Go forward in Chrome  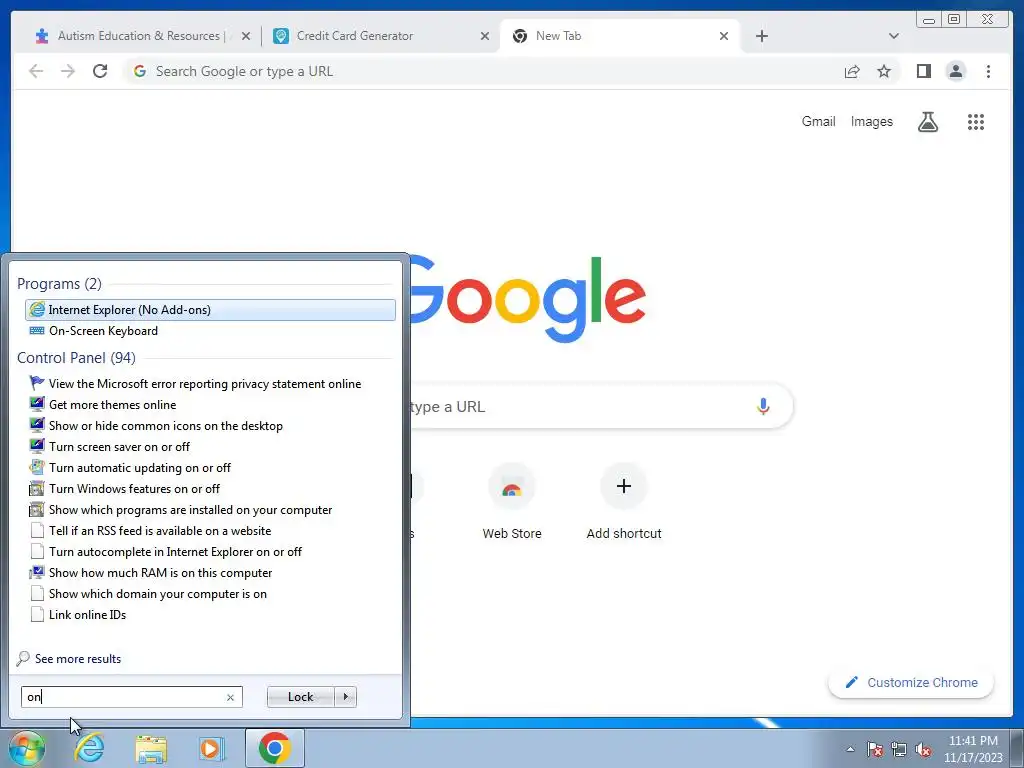click(x=68, y=71)
